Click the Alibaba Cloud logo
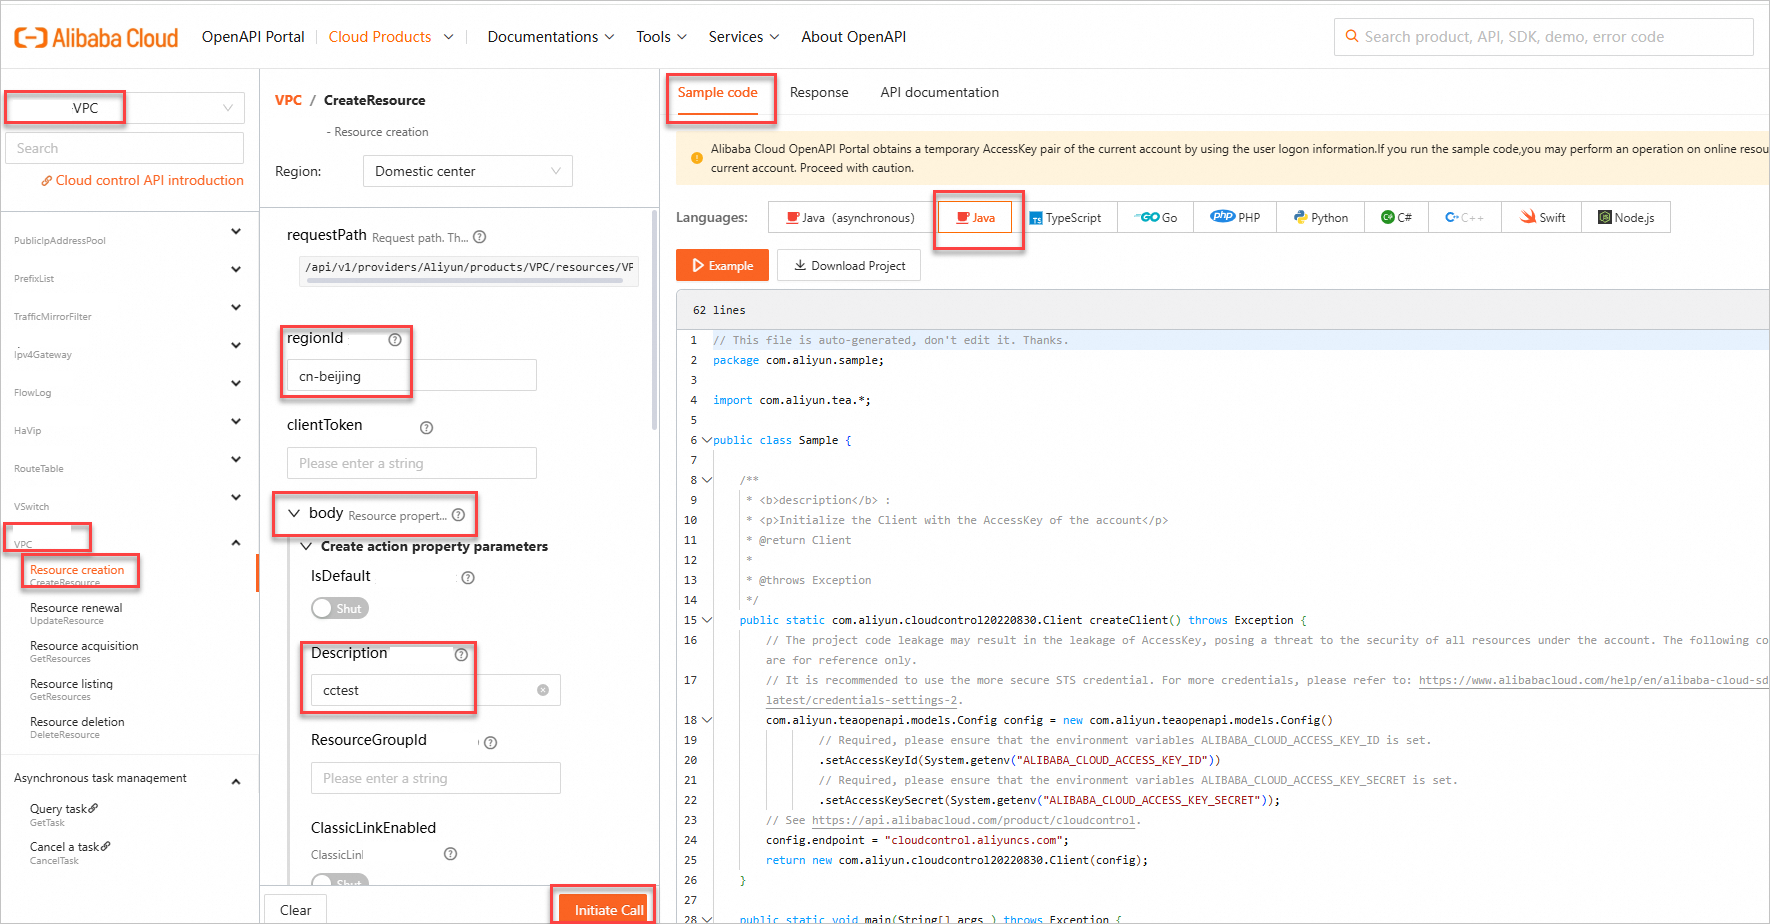 96,38
